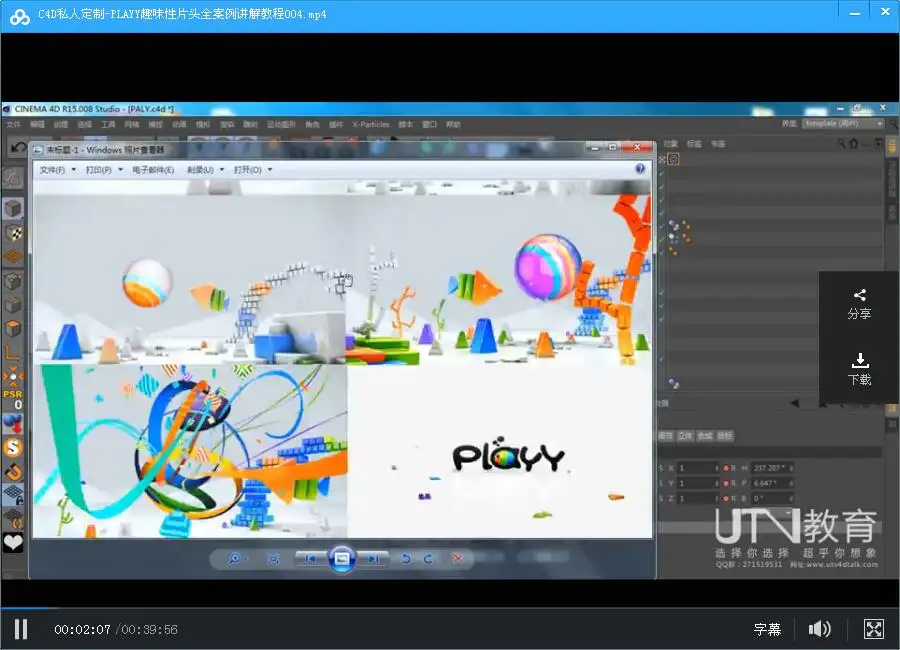Click the Undo arrow in Cinema 4D toolbar

click(x=18, y=148)
